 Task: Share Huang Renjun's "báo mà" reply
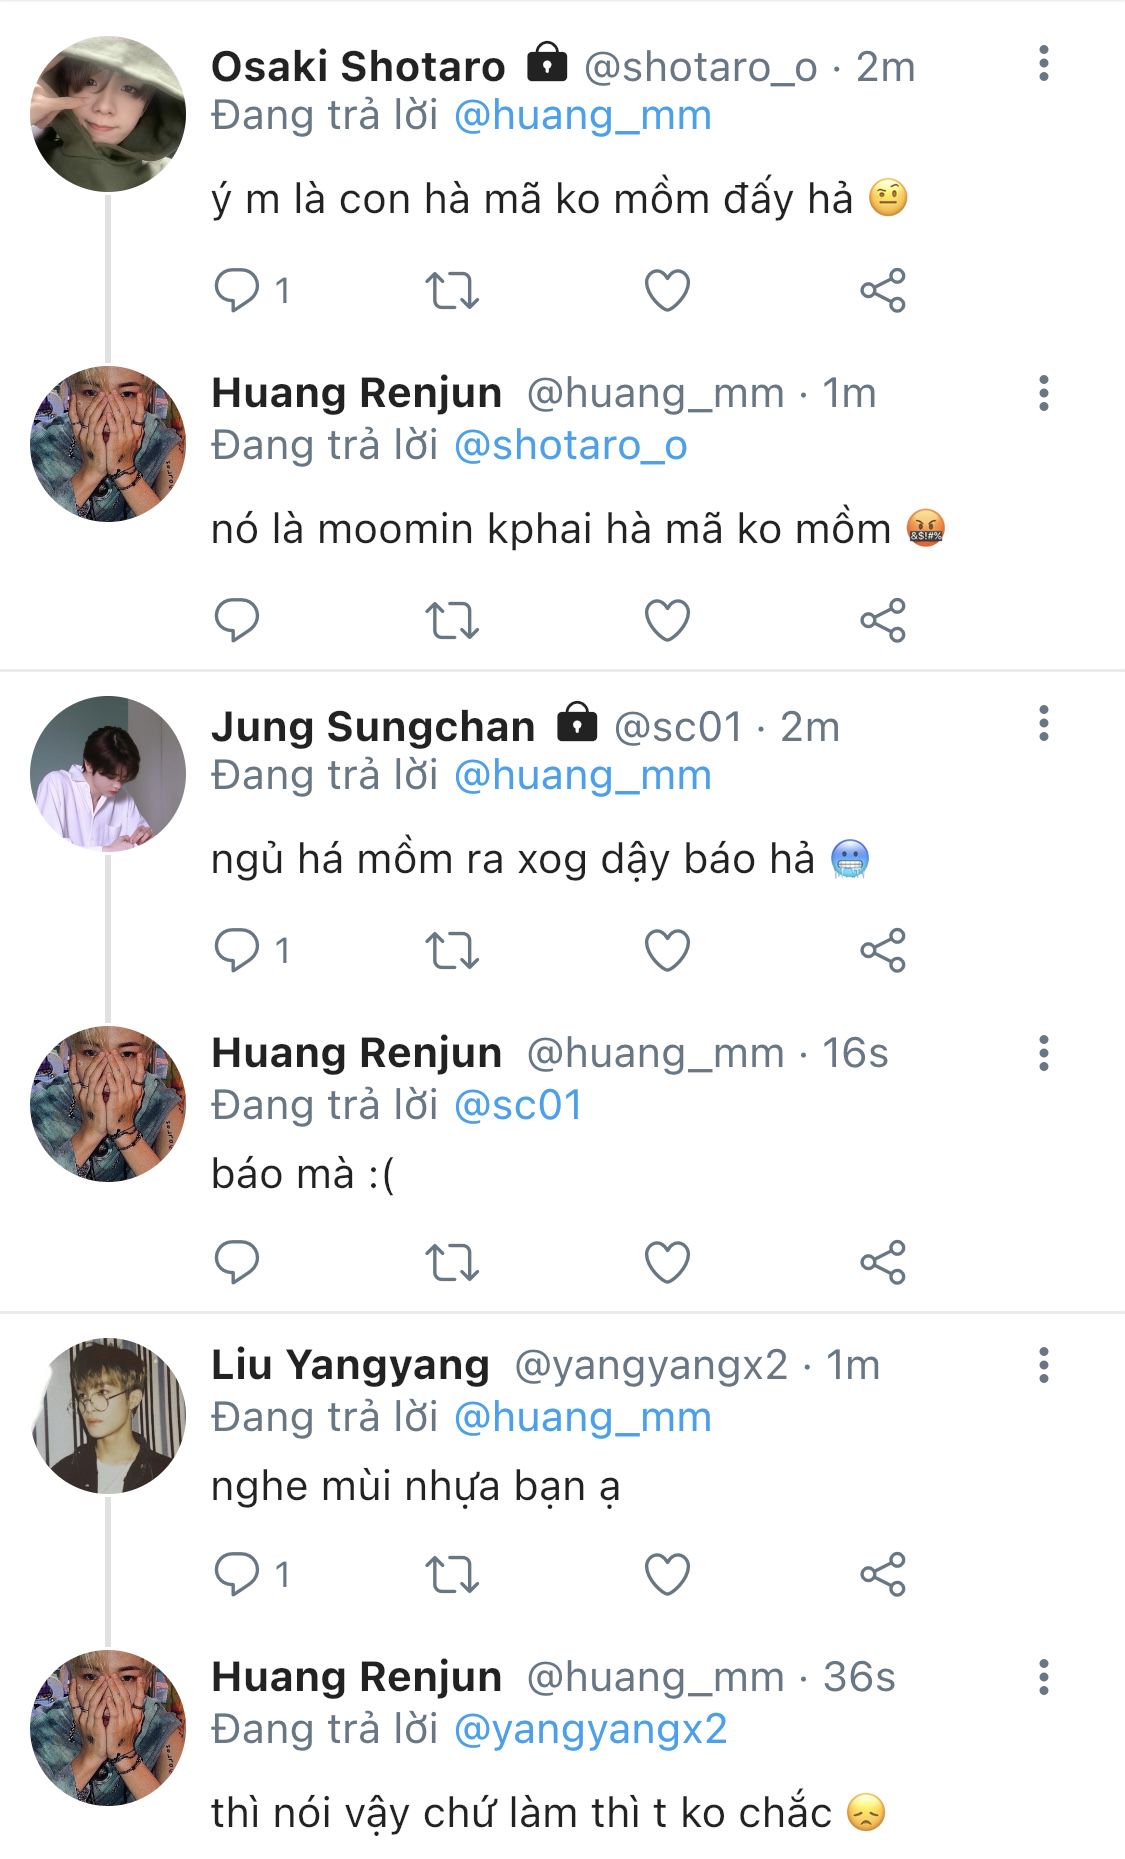882,1262
